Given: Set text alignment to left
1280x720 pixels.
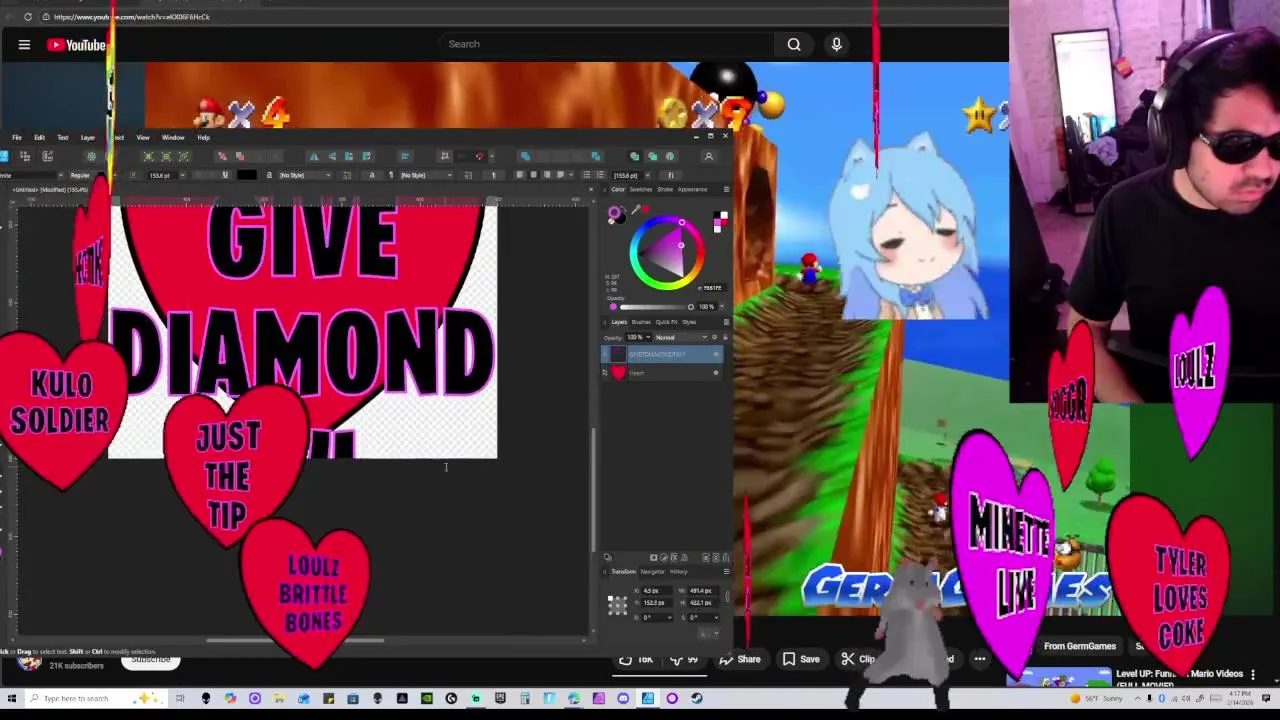Looking at the screenshot, I should pos(520,175).
